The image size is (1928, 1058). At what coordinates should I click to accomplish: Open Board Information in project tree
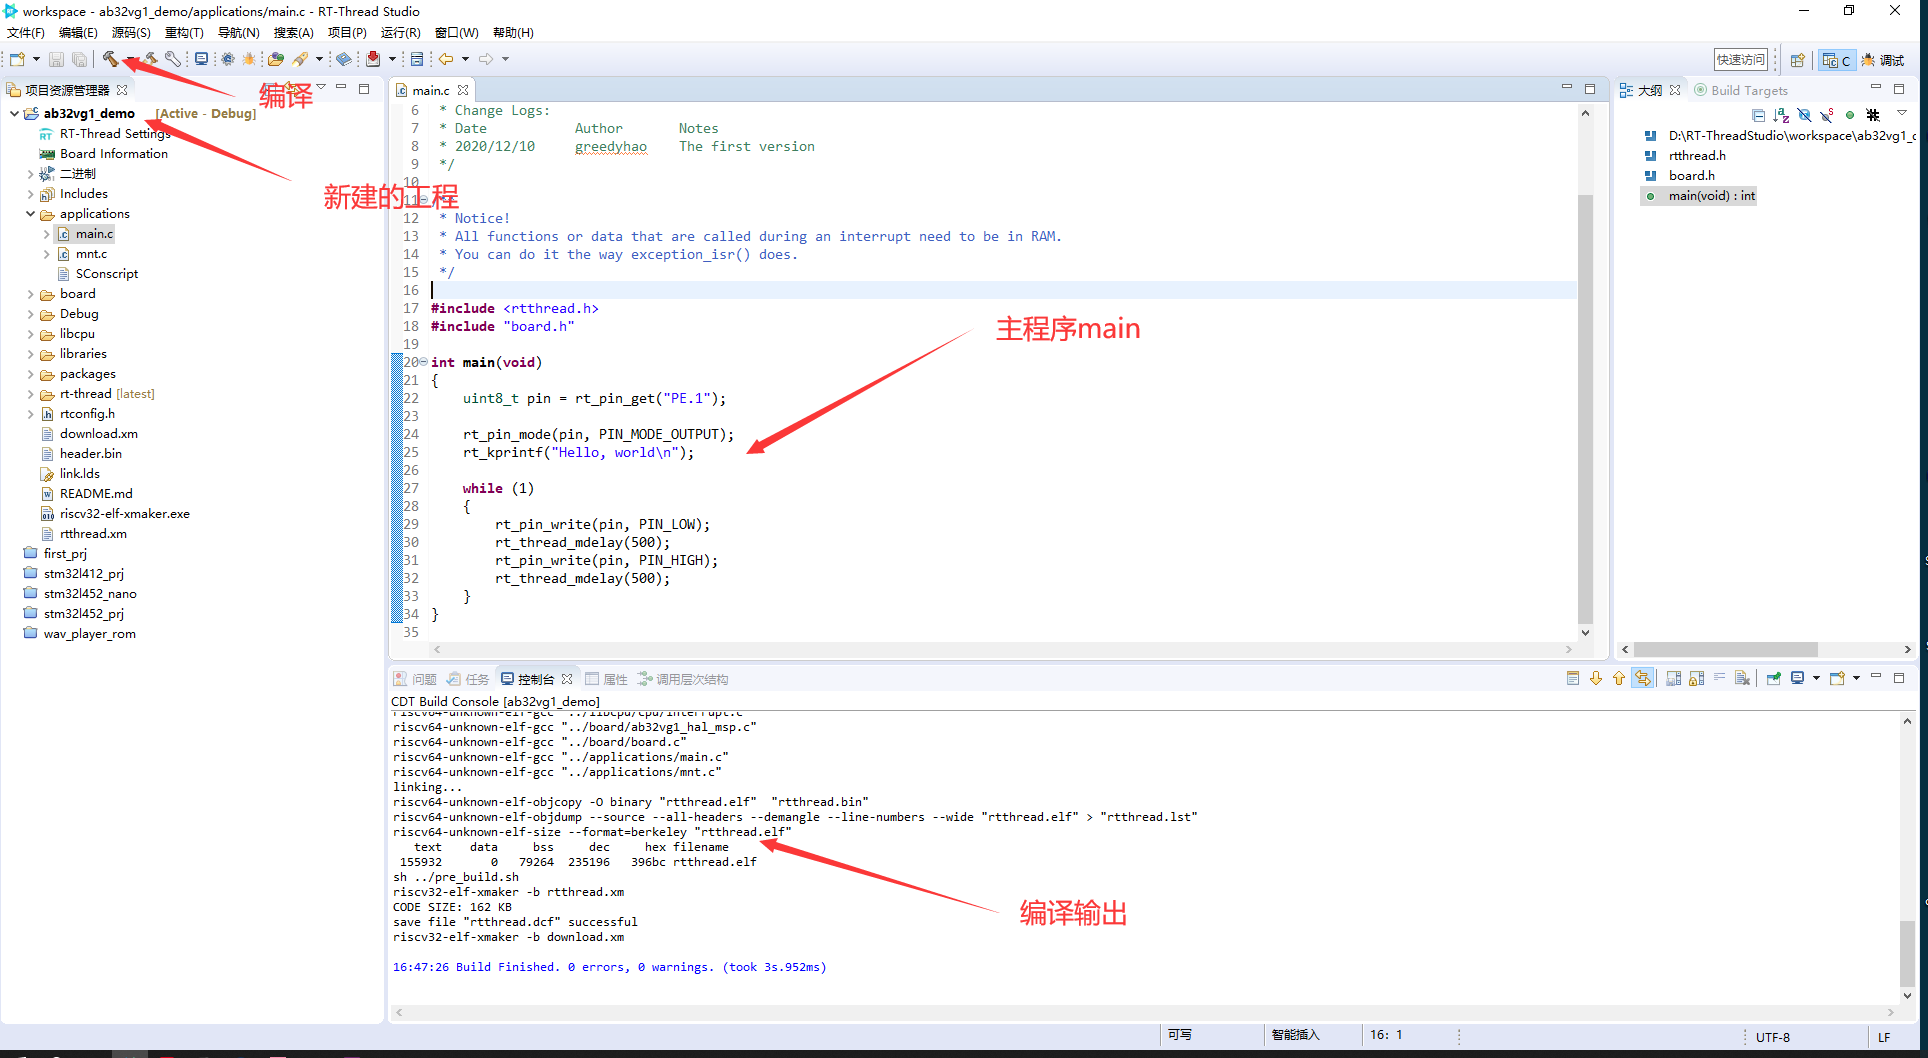click(103, 154)
